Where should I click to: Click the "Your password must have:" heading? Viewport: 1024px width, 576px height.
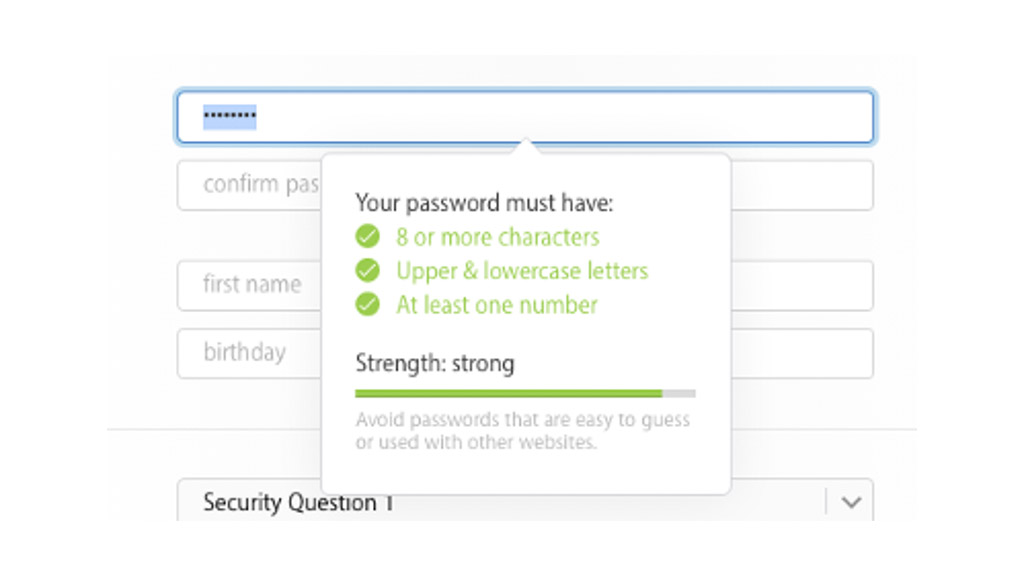pos(484,203)
